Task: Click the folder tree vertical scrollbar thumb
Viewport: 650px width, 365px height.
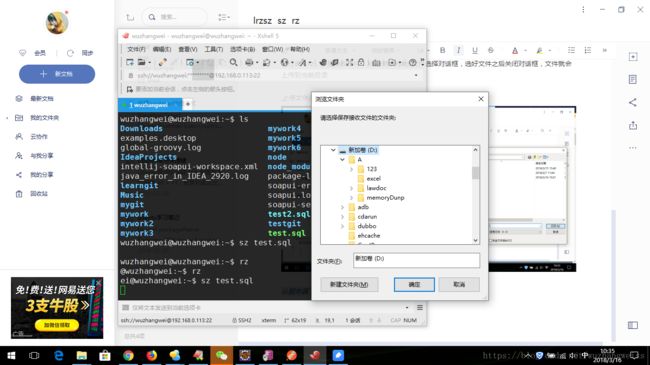Action: (x=475, y=173)
